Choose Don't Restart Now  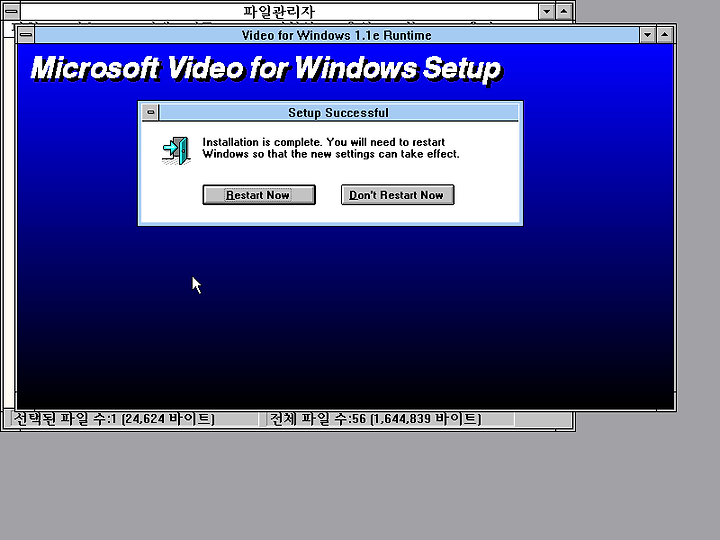[x=398, y=195]
